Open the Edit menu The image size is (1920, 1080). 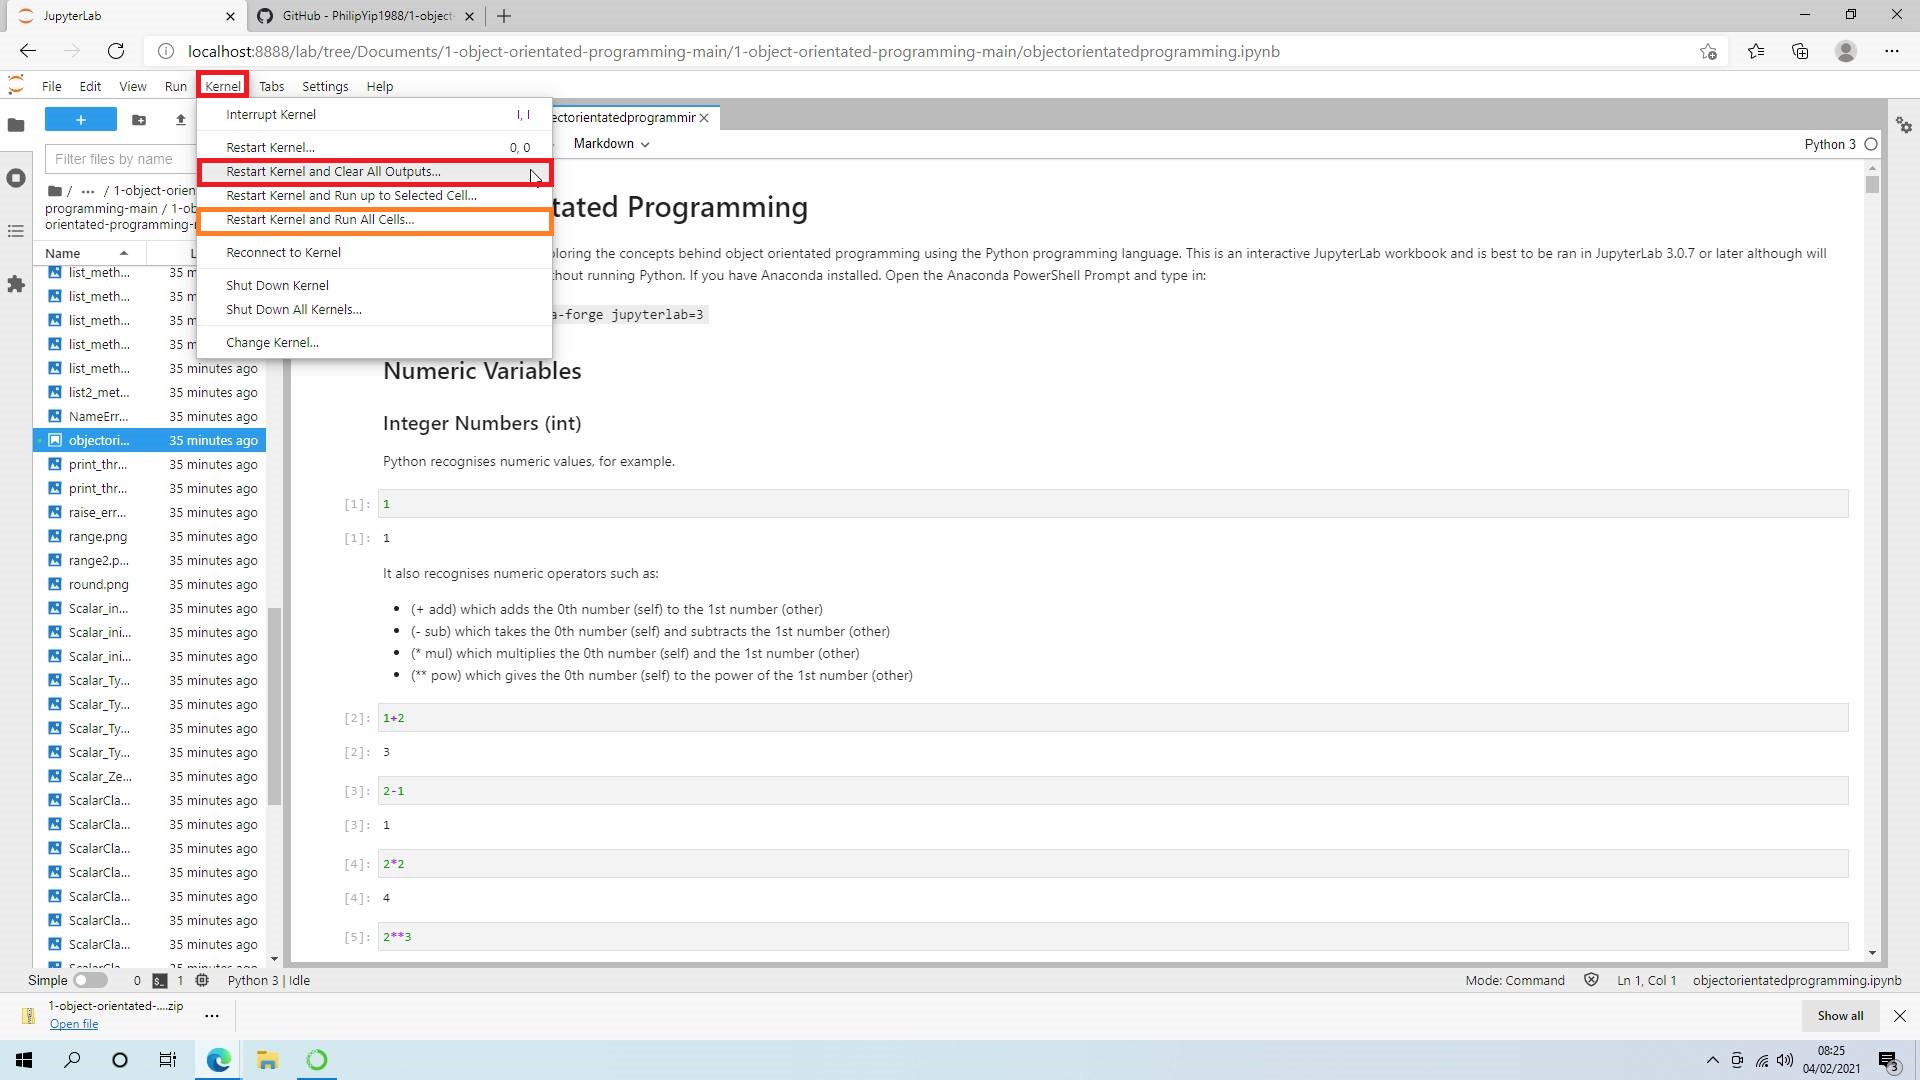pos(90,86)
